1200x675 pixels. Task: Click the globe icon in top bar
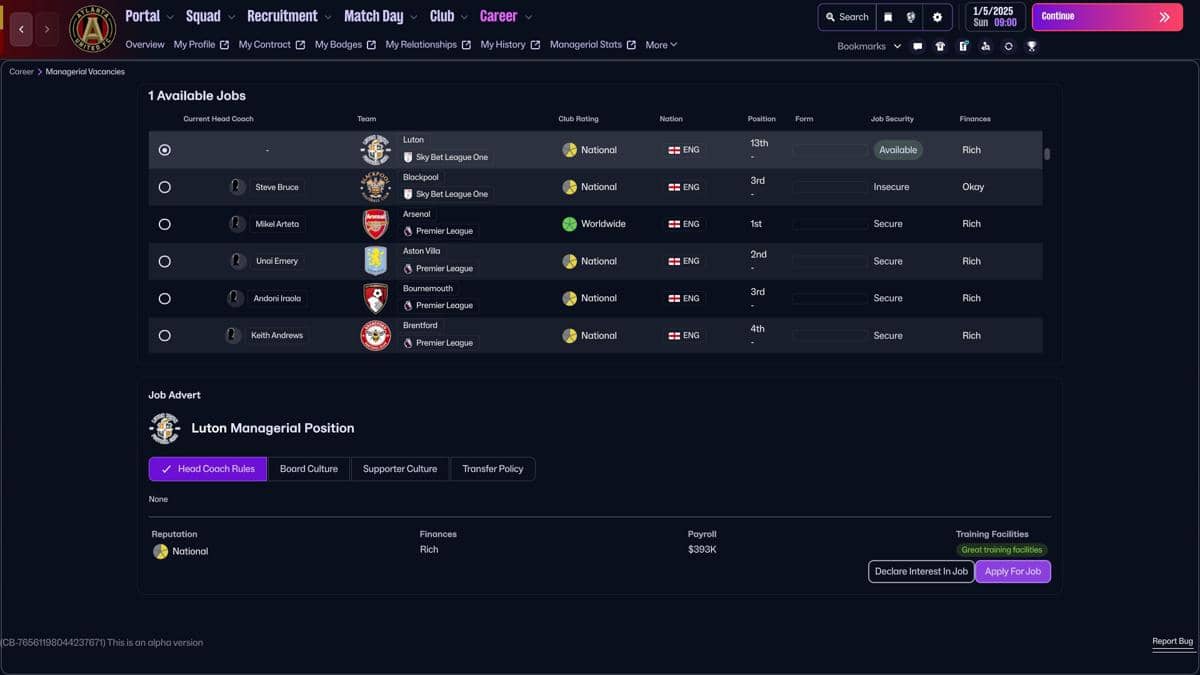tap(911, 17)
